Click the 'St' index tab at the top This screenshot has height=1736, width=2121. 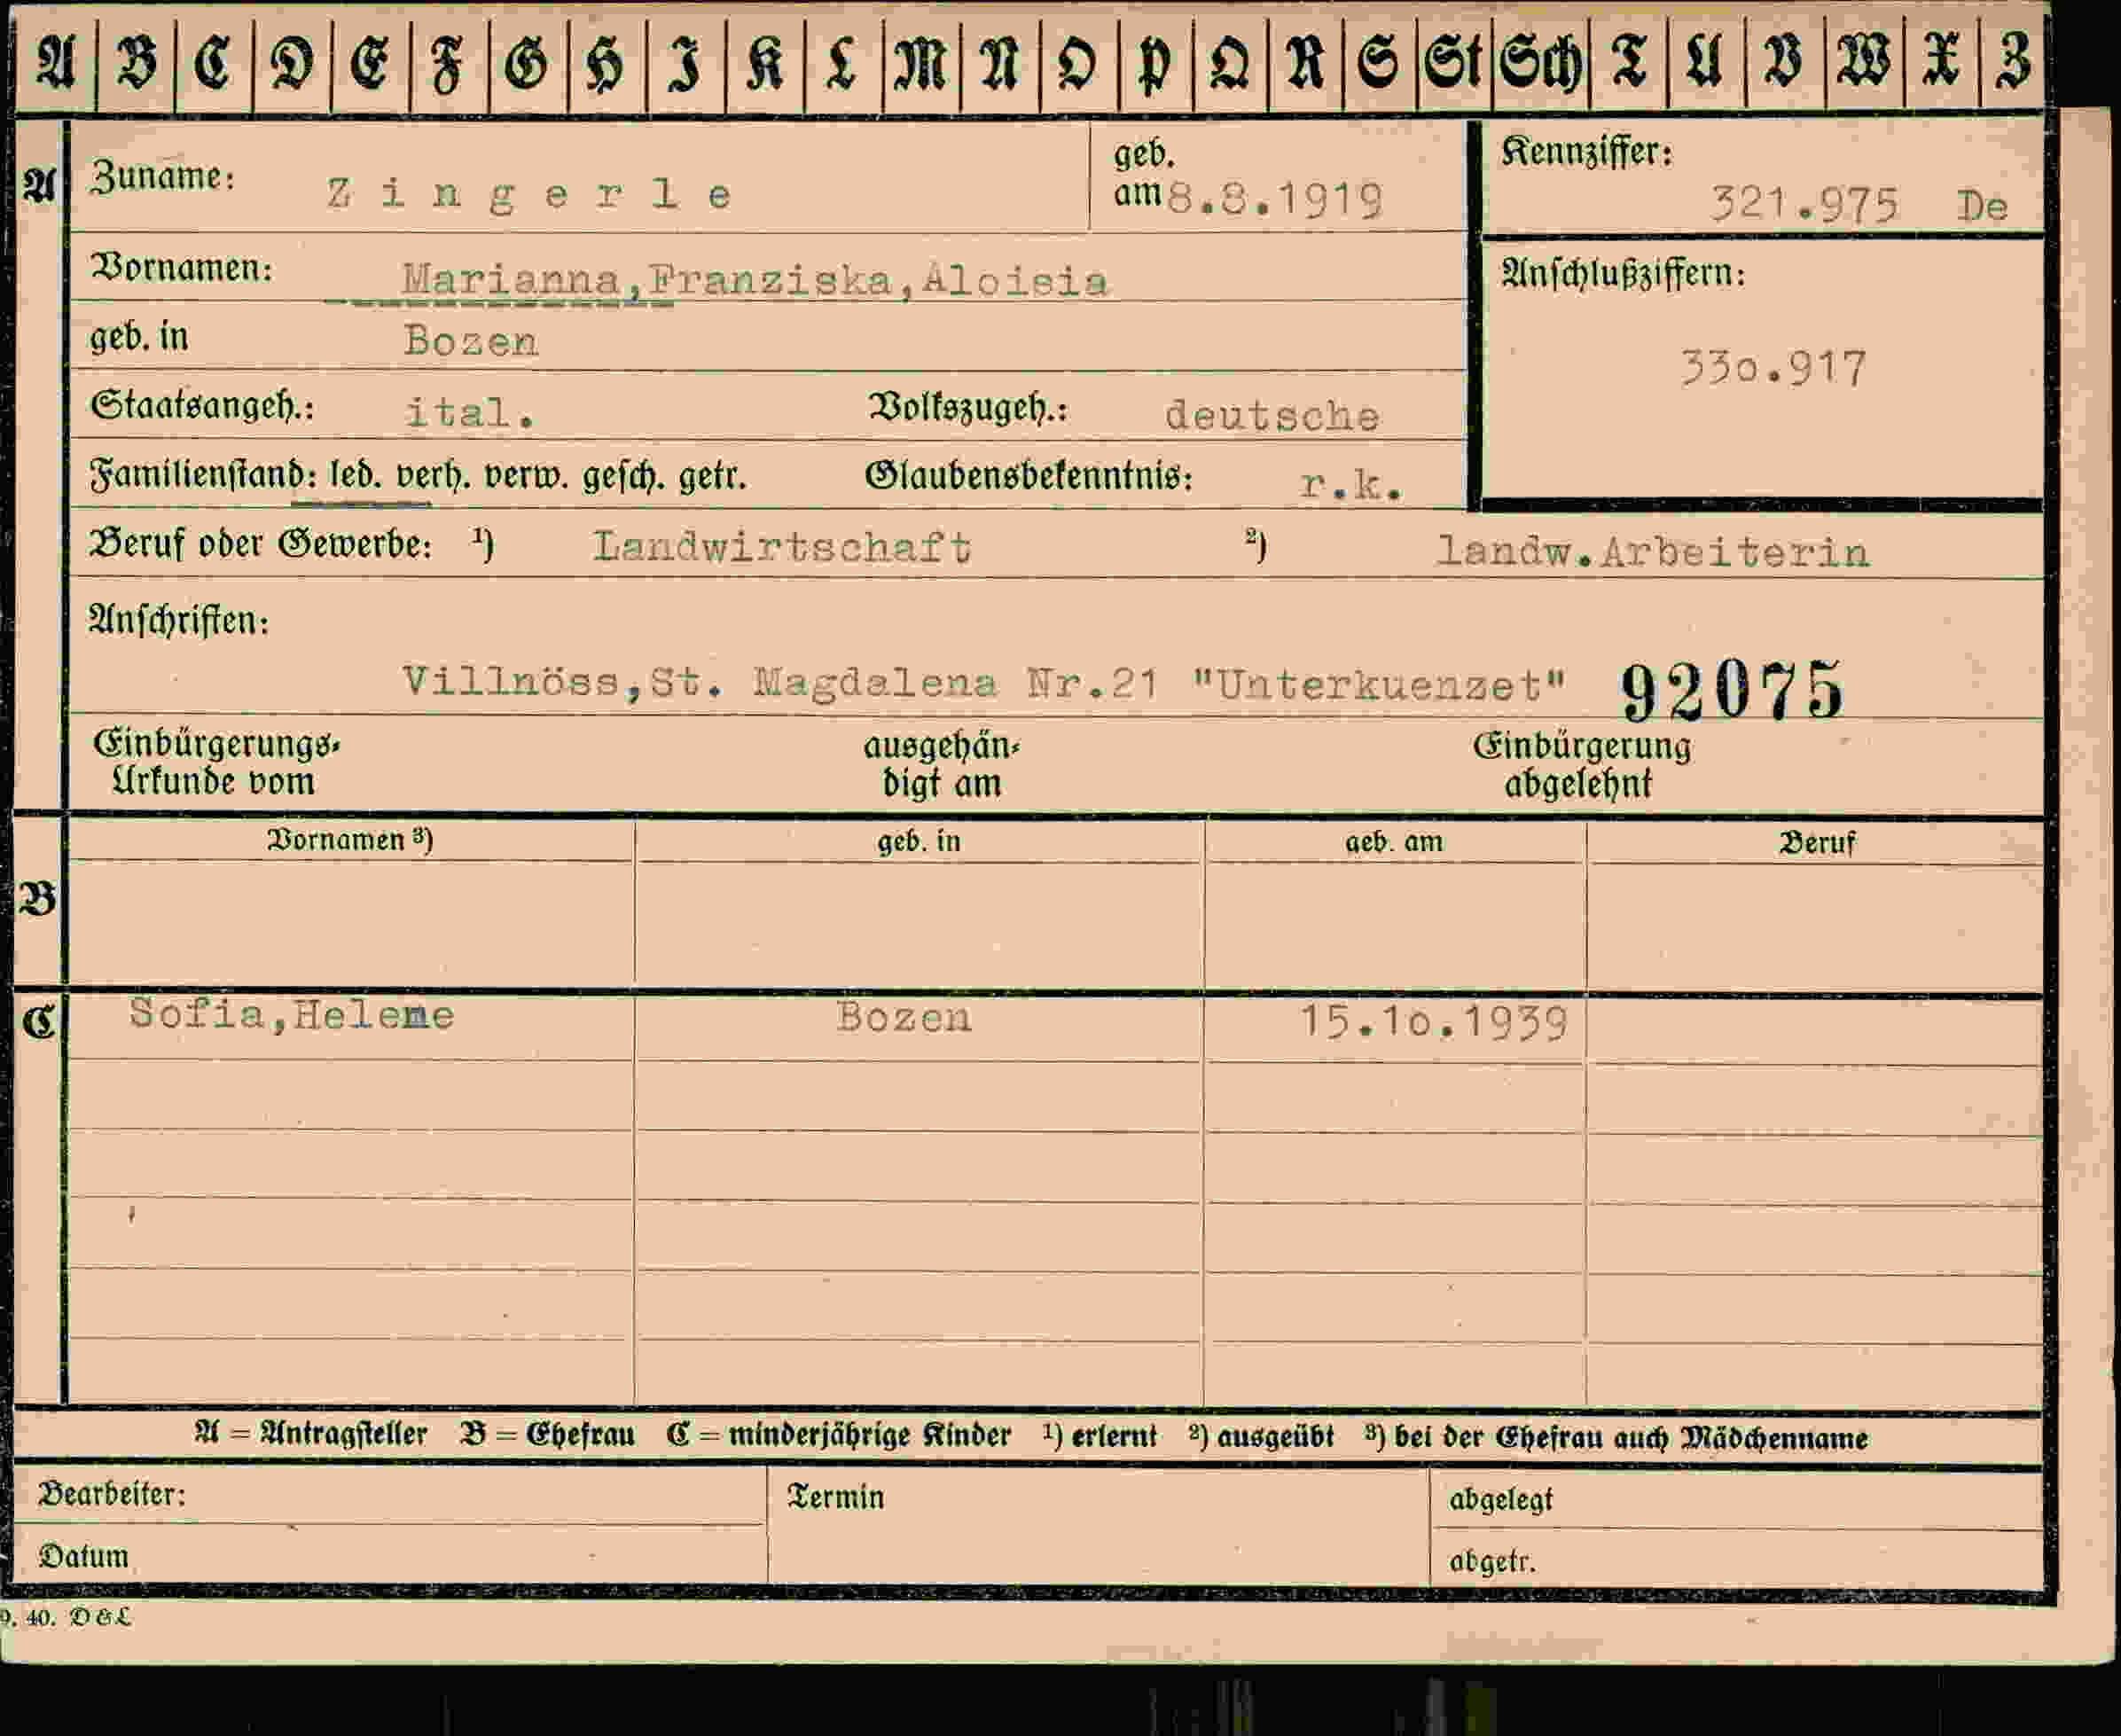point(1454,61)
